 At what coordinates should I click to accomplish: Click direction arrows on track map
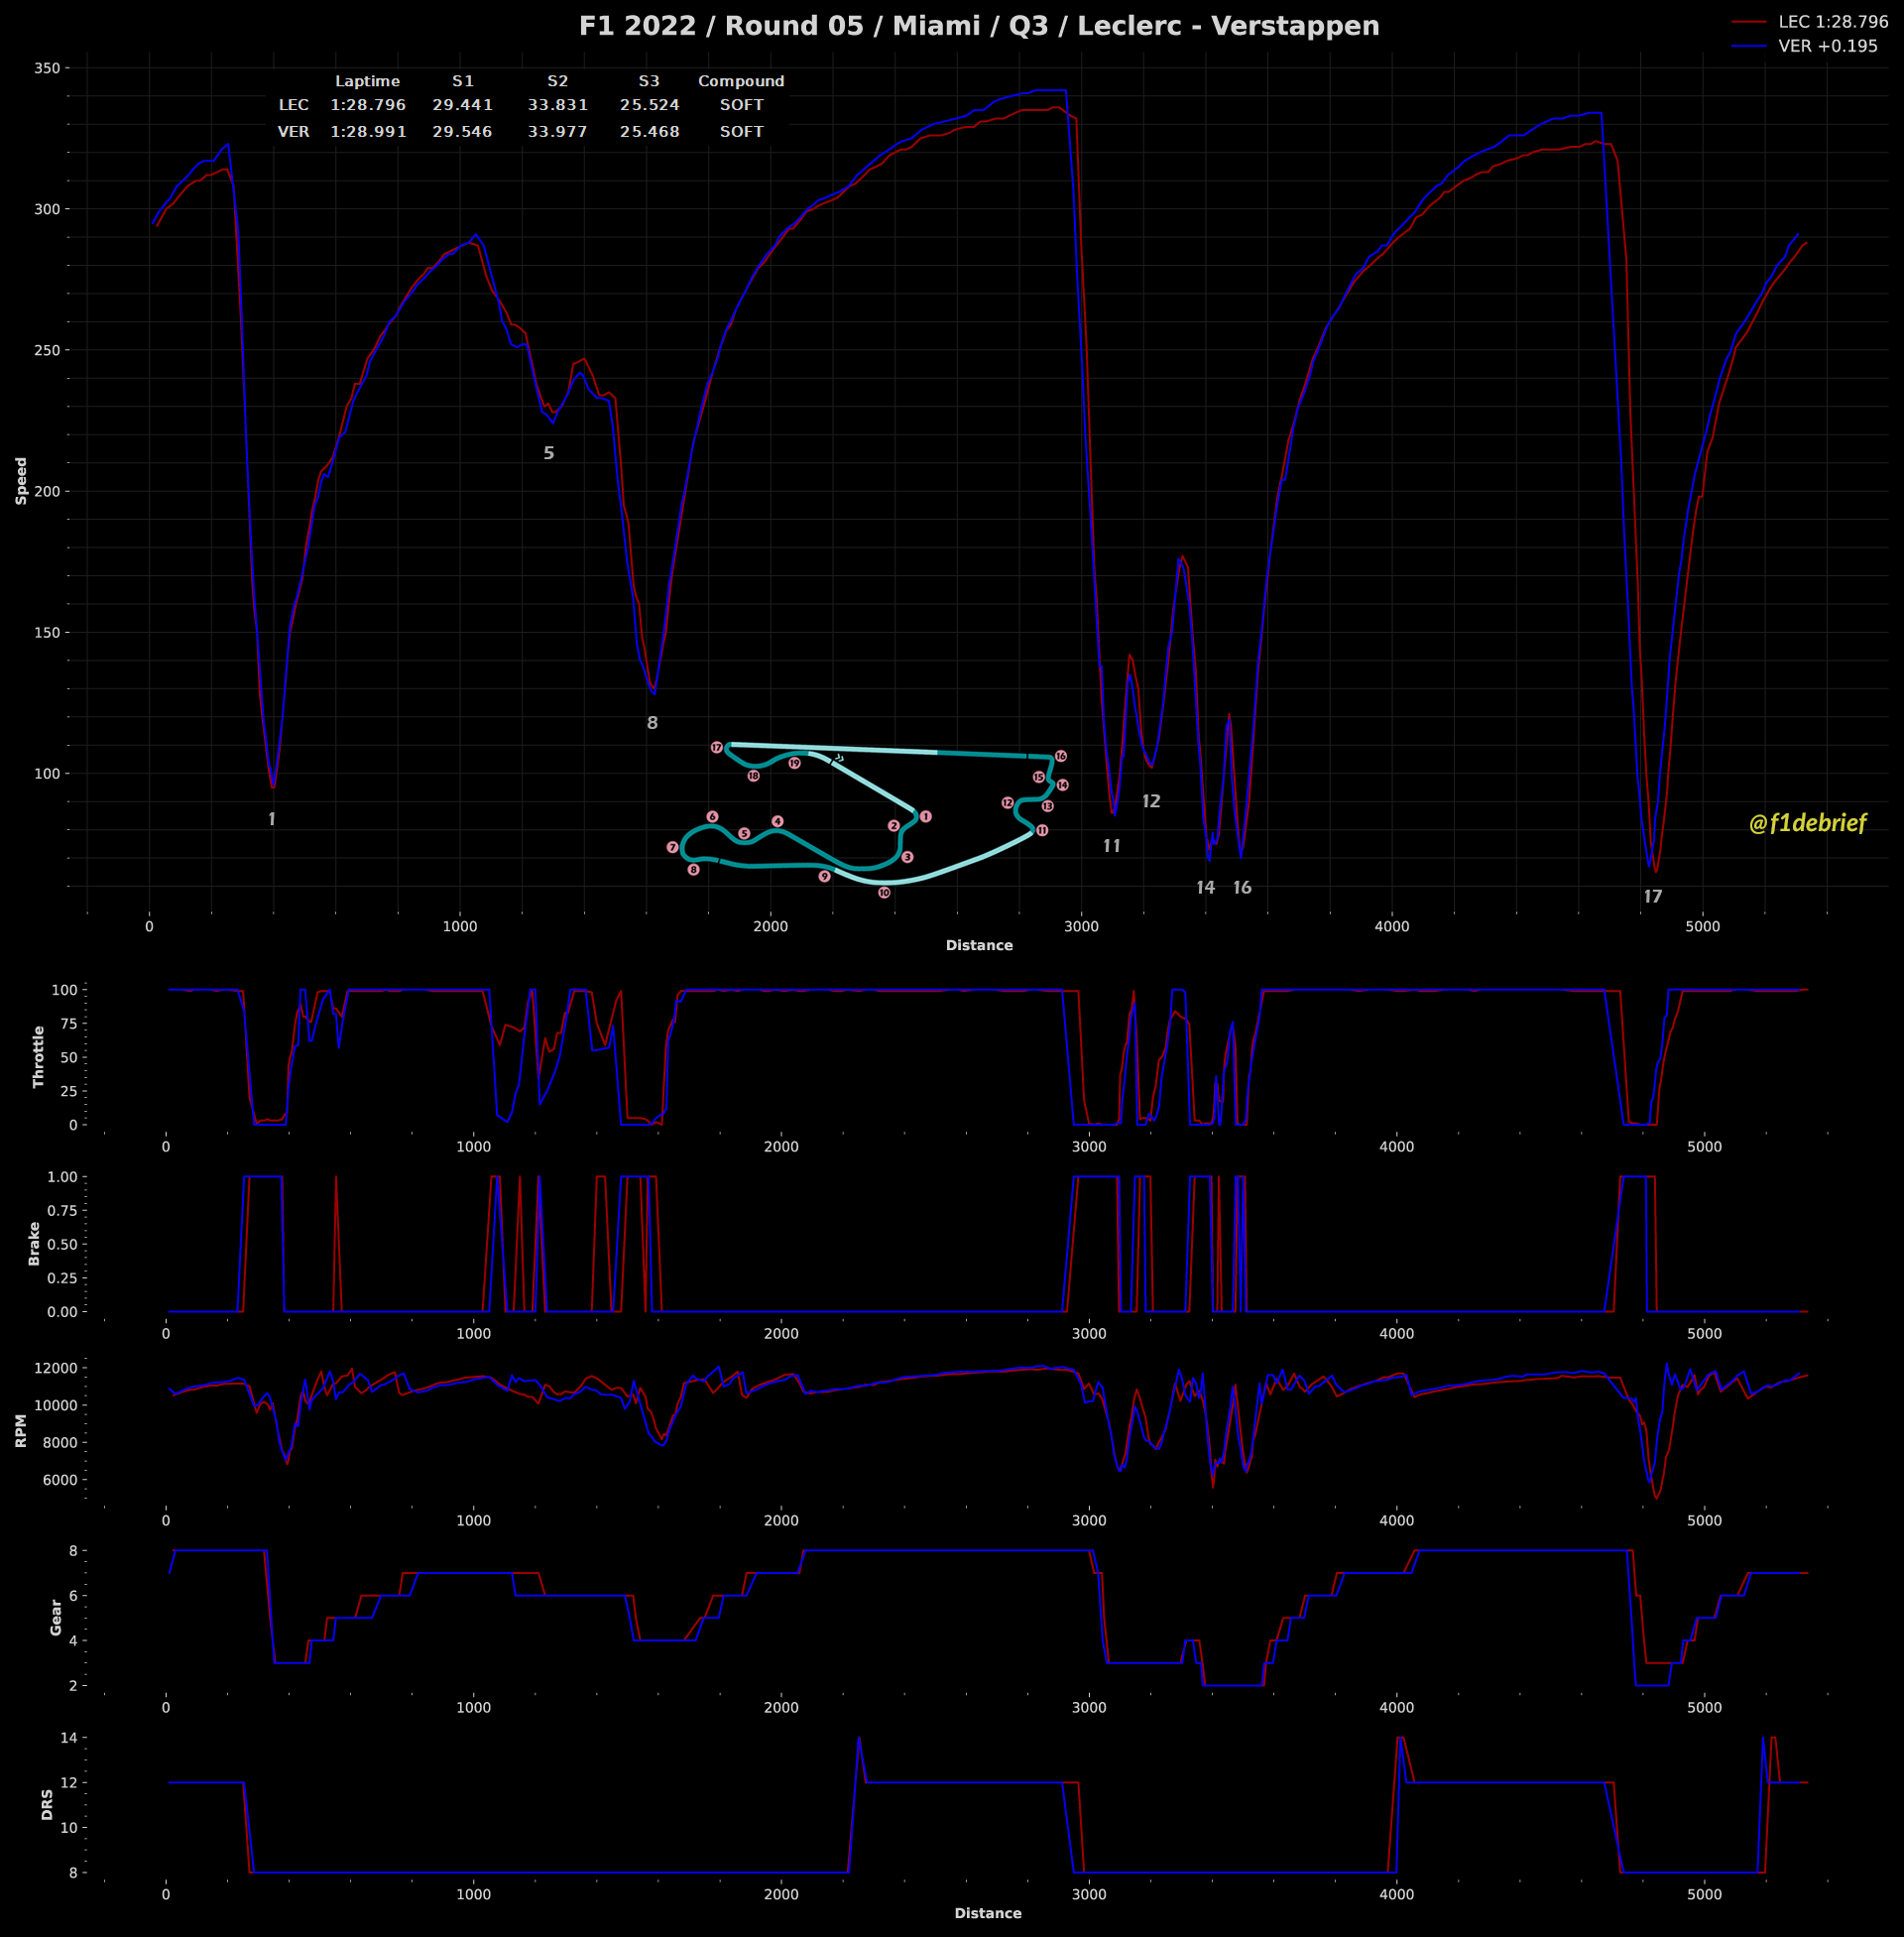(839, 757)
